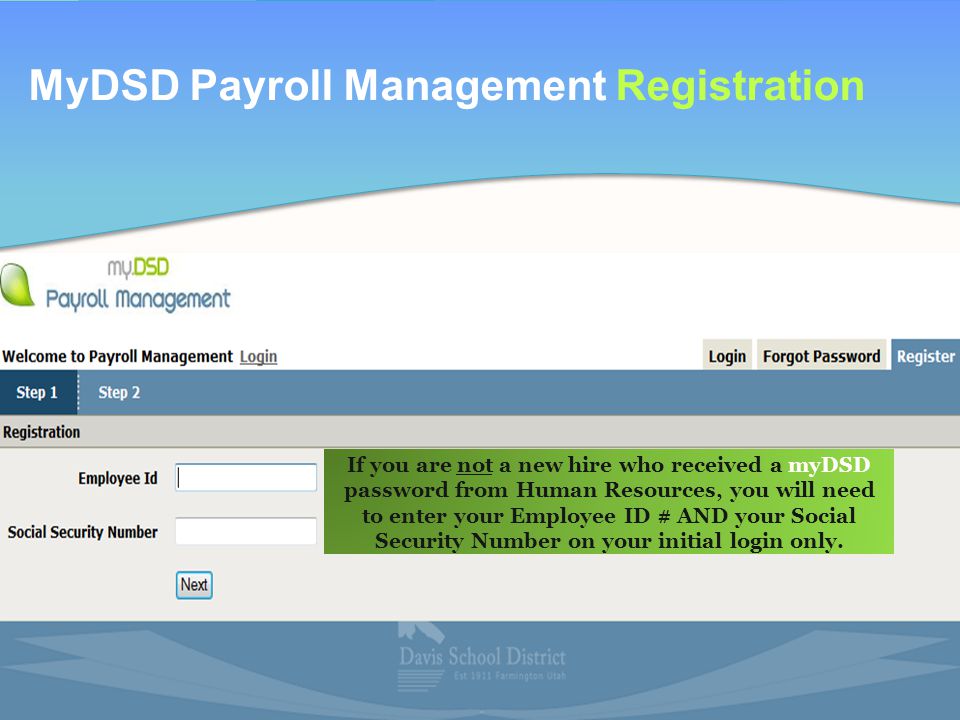The width and height of the screenshot is (960, 720).
Task: Open the Login tab
Action: (727, 355)
